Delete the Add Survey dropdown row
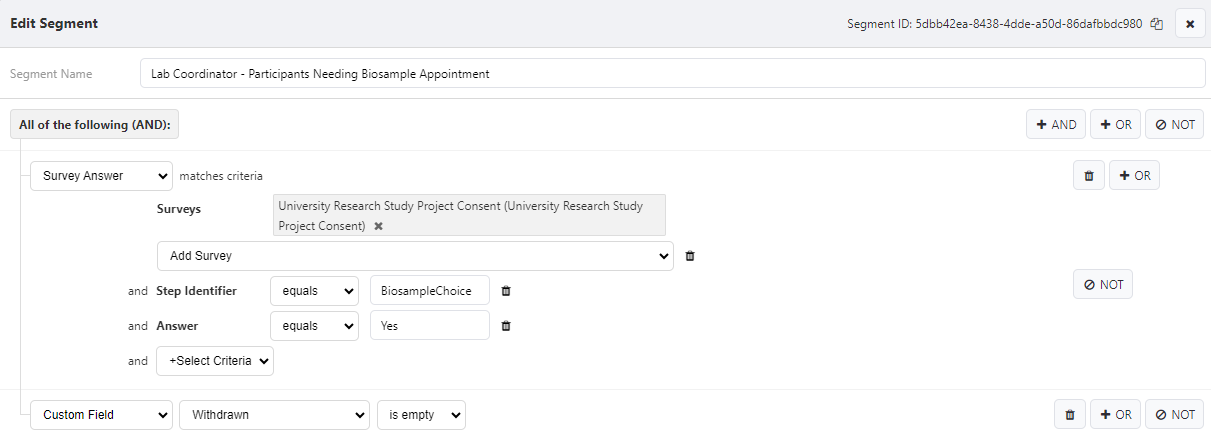 pos(690,256)
